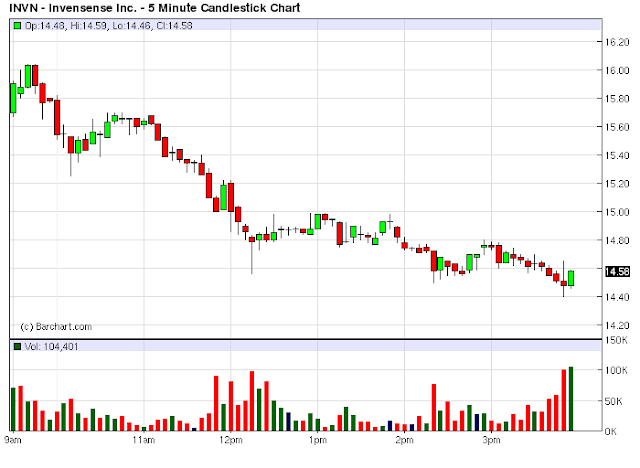Click the 11am time axis label
Image resolution: width=640 pixels, height=468 pixels.
tap(144, 440)
